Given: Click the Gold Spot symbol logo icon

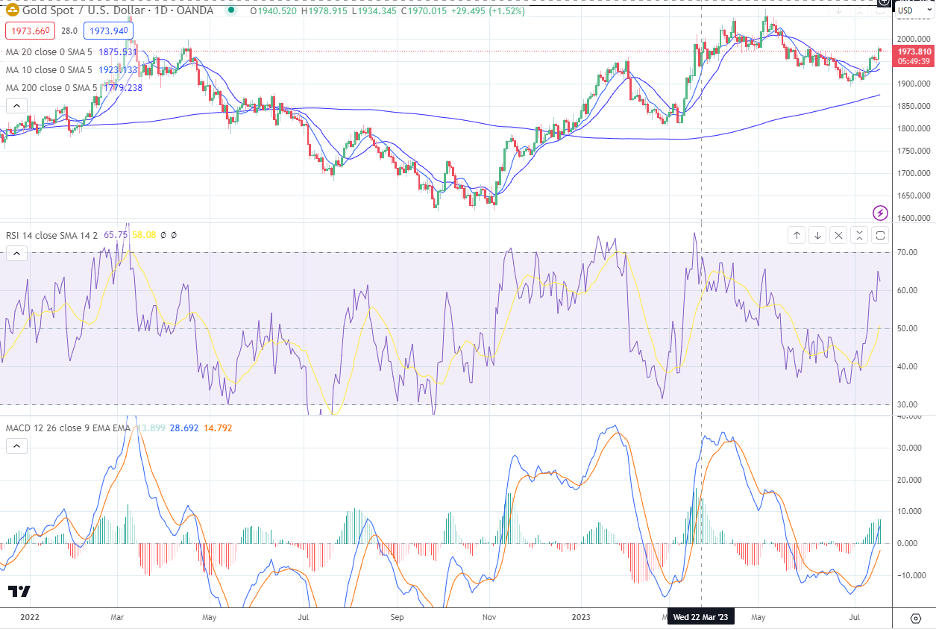Looking at the screenshot, I should click(x=12, y=11).
